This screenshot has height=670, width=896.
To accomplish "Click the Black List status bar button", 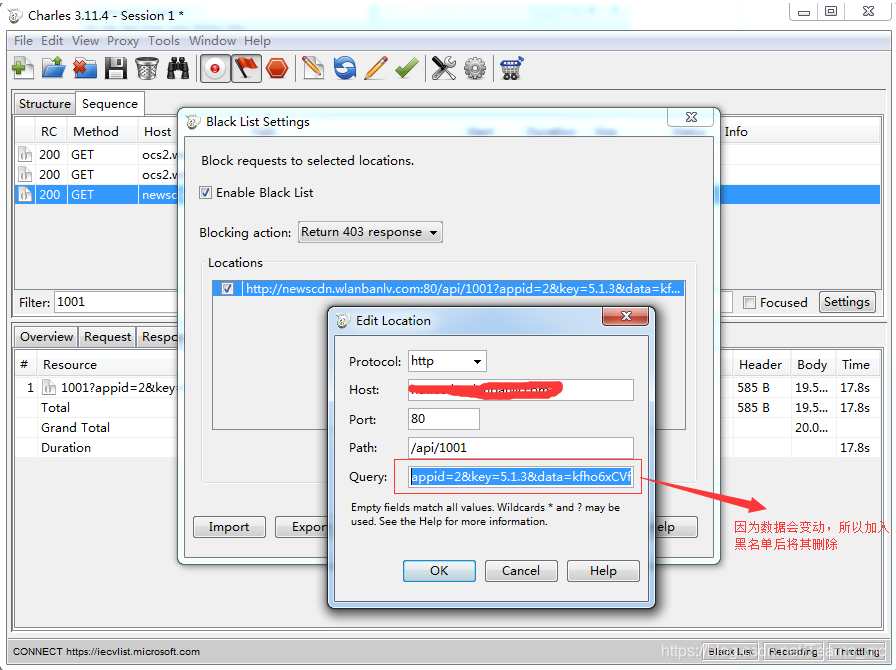I will pos(731,651).
